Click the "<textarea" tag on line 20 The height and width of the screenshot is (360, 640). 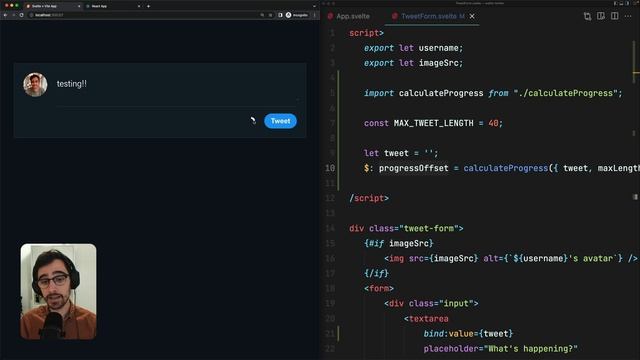click(426, 319)
